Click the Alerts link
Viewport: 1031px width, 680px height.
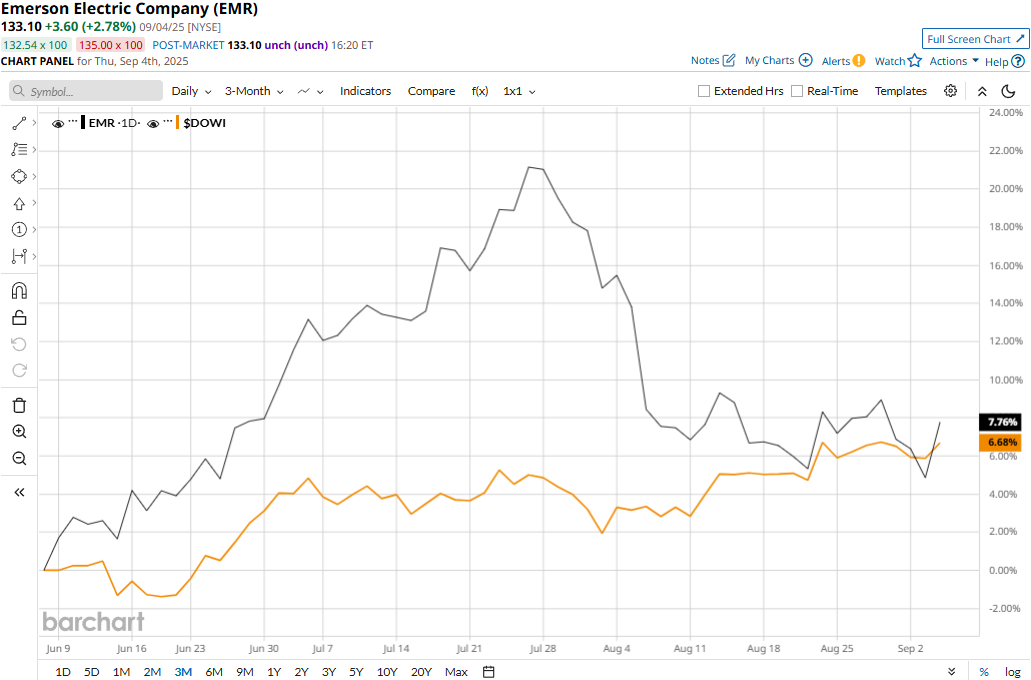click(836, 61)
